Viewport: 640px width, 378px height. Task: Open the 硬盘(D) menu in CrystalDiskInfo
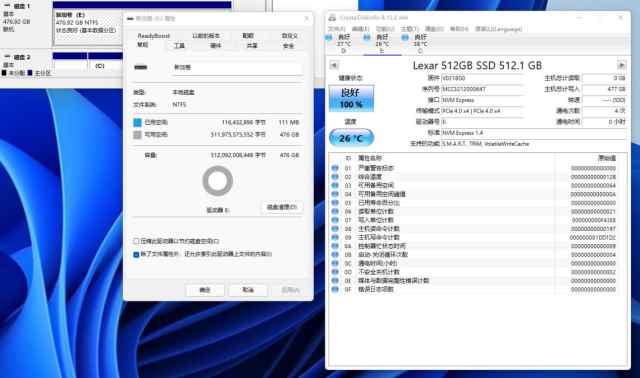tap(434, 29)
